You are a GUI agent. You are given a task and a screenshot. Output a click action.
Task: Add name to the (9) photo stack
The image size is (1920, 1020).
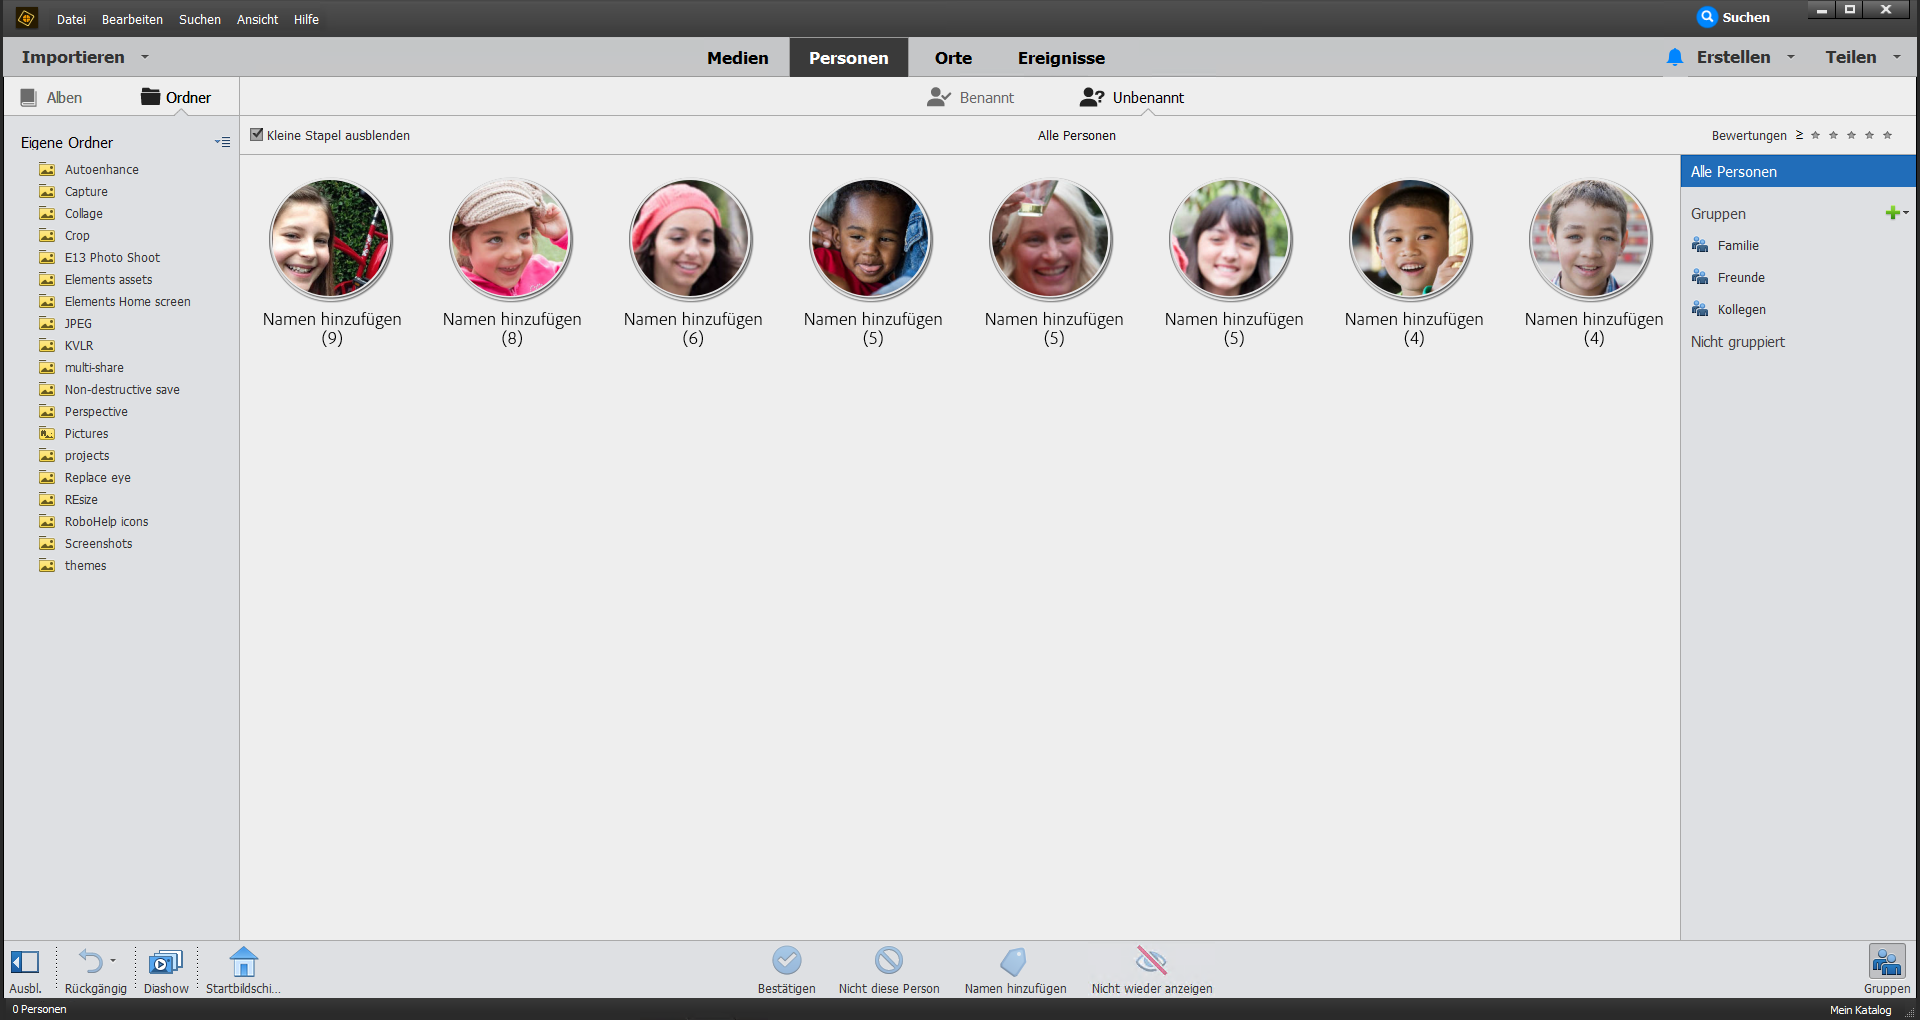point(332,319)
